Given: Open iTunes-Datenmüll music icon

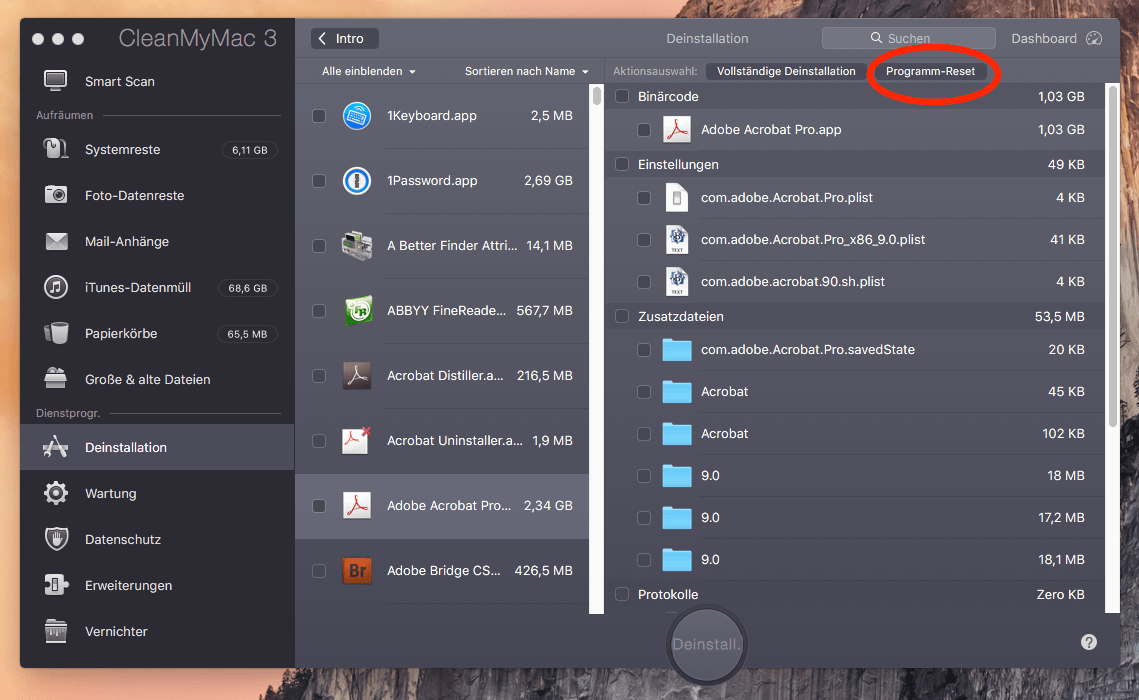Looking at the screenshot, I should point(56,287).
